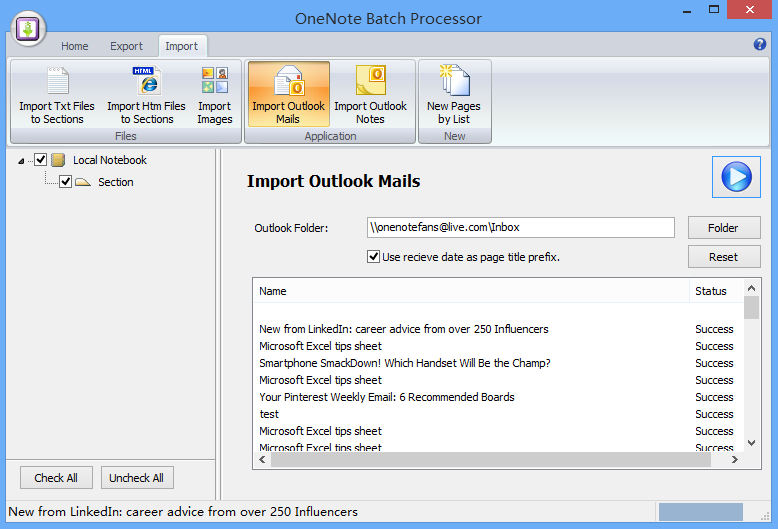
Task: Select the 'test' mail row
Action: pyautogui.click(x=498, y=414)
